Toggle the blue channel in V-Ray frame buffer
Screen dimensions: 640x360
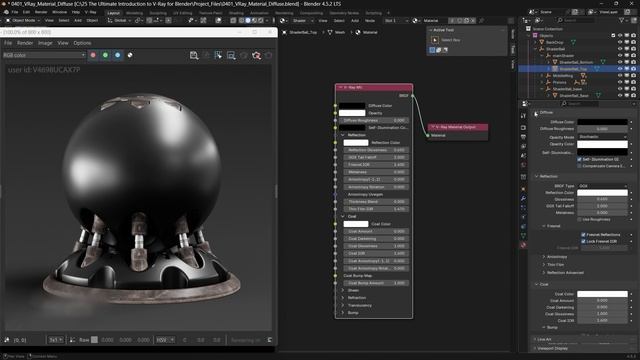tap(118, 55)
